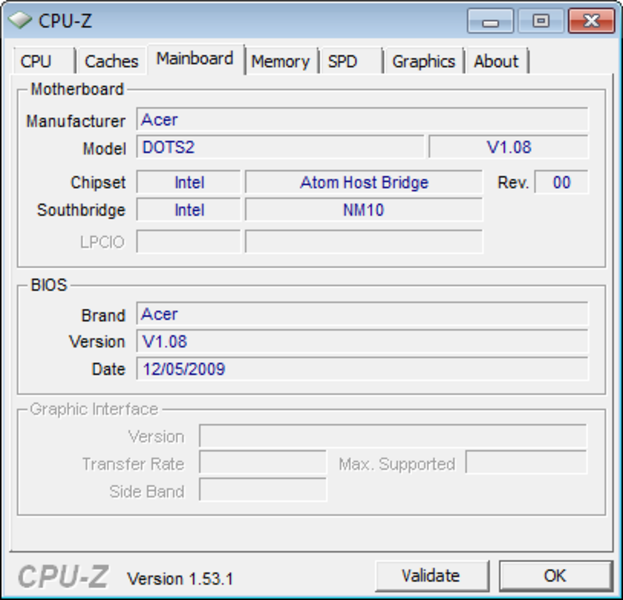
Task: Click the LPCIO label
Action: (103, 242)
